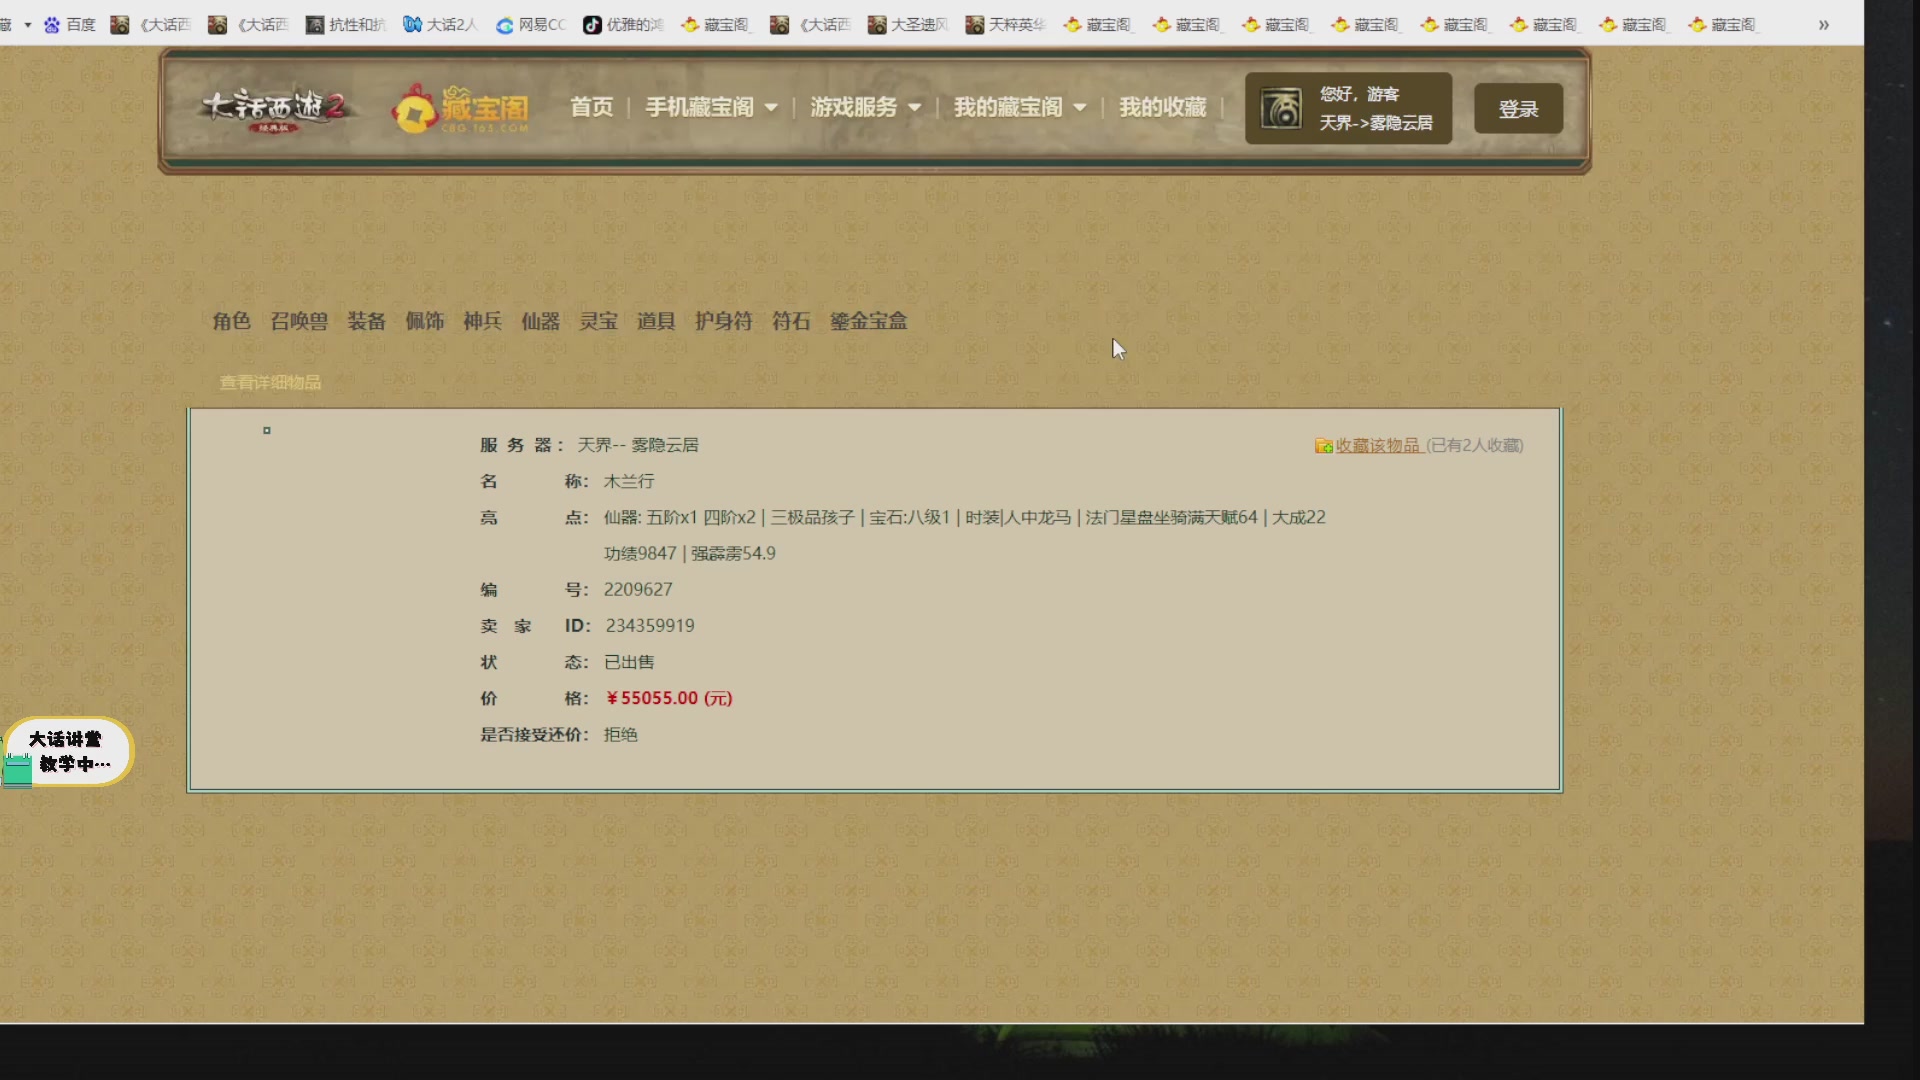Open the 大话2人 bookmark
This screenshot has height=1080, width=1920.
(x=440, y=25)
